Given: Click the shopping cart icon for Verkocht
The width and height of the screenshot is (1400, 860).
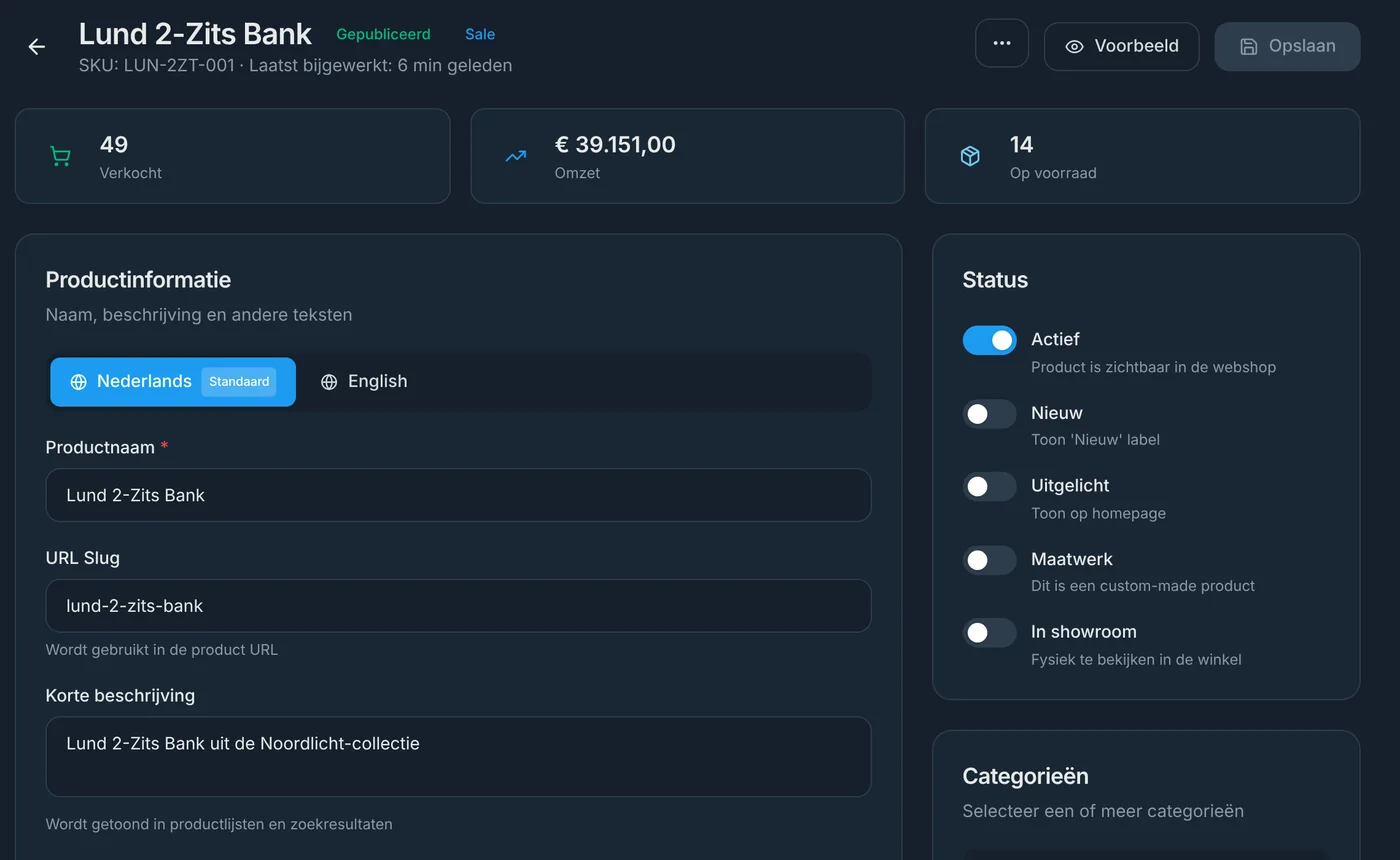Looking at the screenshot, I should [x=60, y=157].
